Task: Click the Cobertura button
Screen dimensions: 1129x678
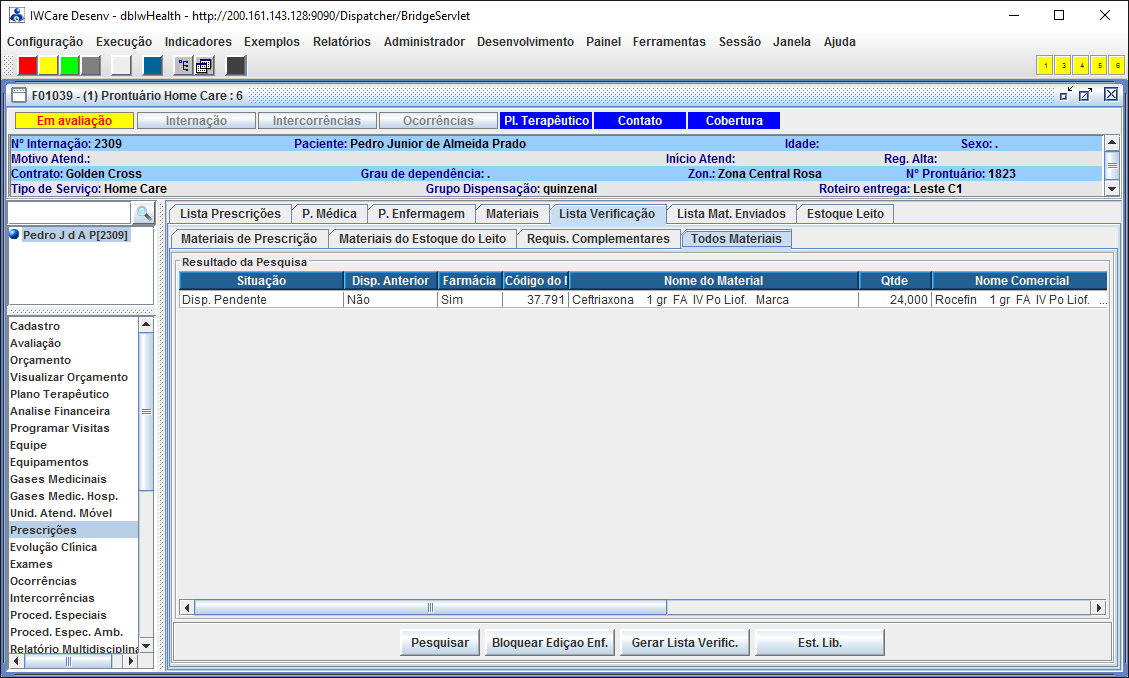Action: point(734,121)
